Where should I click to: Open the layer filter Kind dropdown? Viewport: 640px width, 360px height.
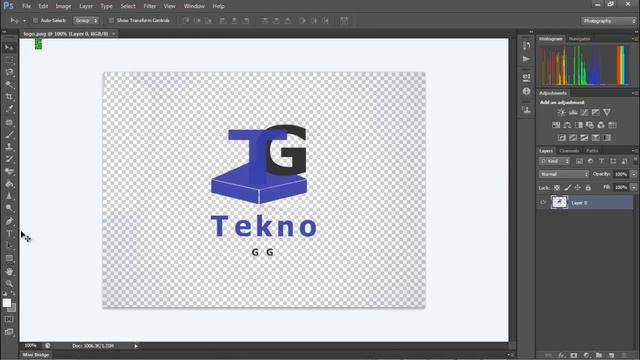[554, 162]
